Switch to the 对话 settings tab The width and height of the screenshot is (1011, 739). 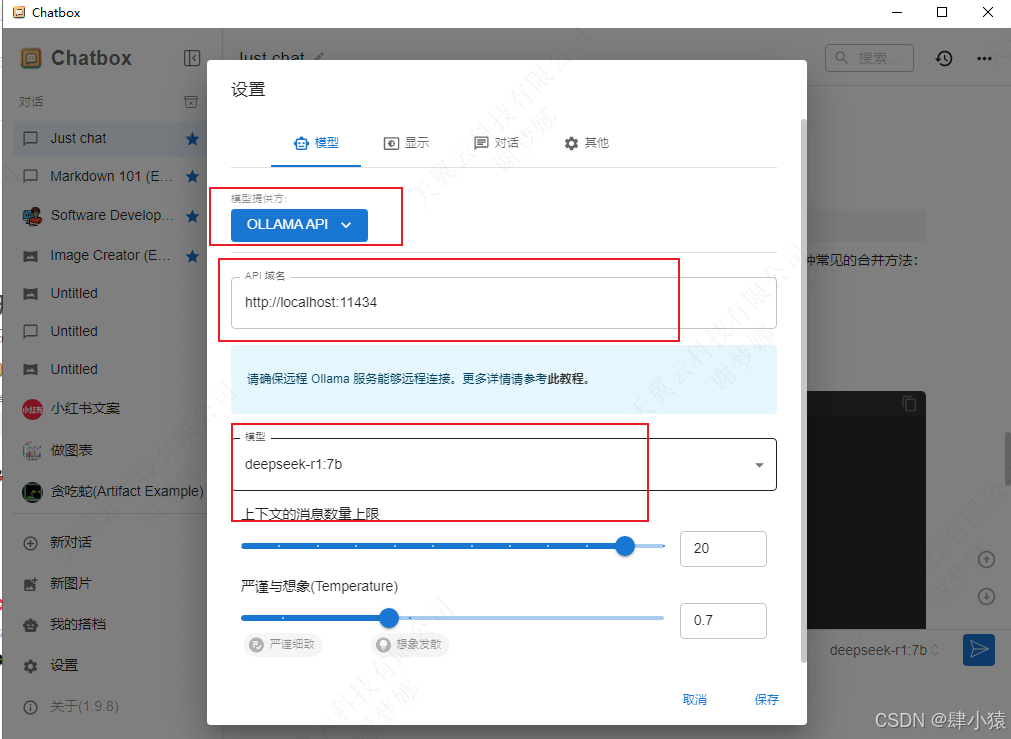496,143
